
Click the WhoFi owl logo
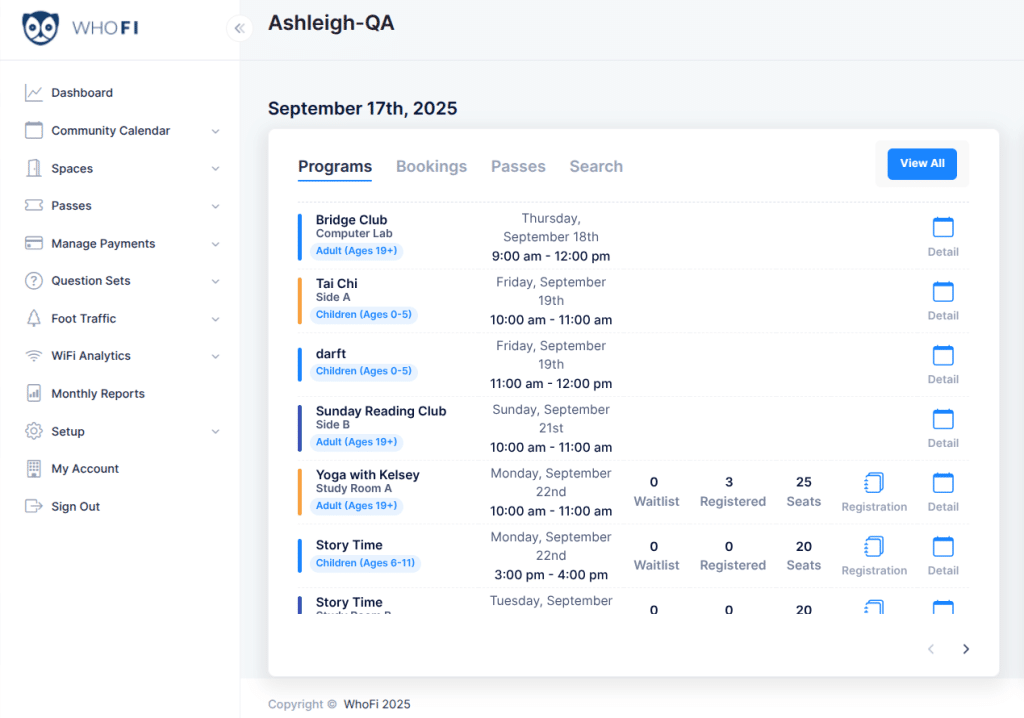[x=41, y=28]
